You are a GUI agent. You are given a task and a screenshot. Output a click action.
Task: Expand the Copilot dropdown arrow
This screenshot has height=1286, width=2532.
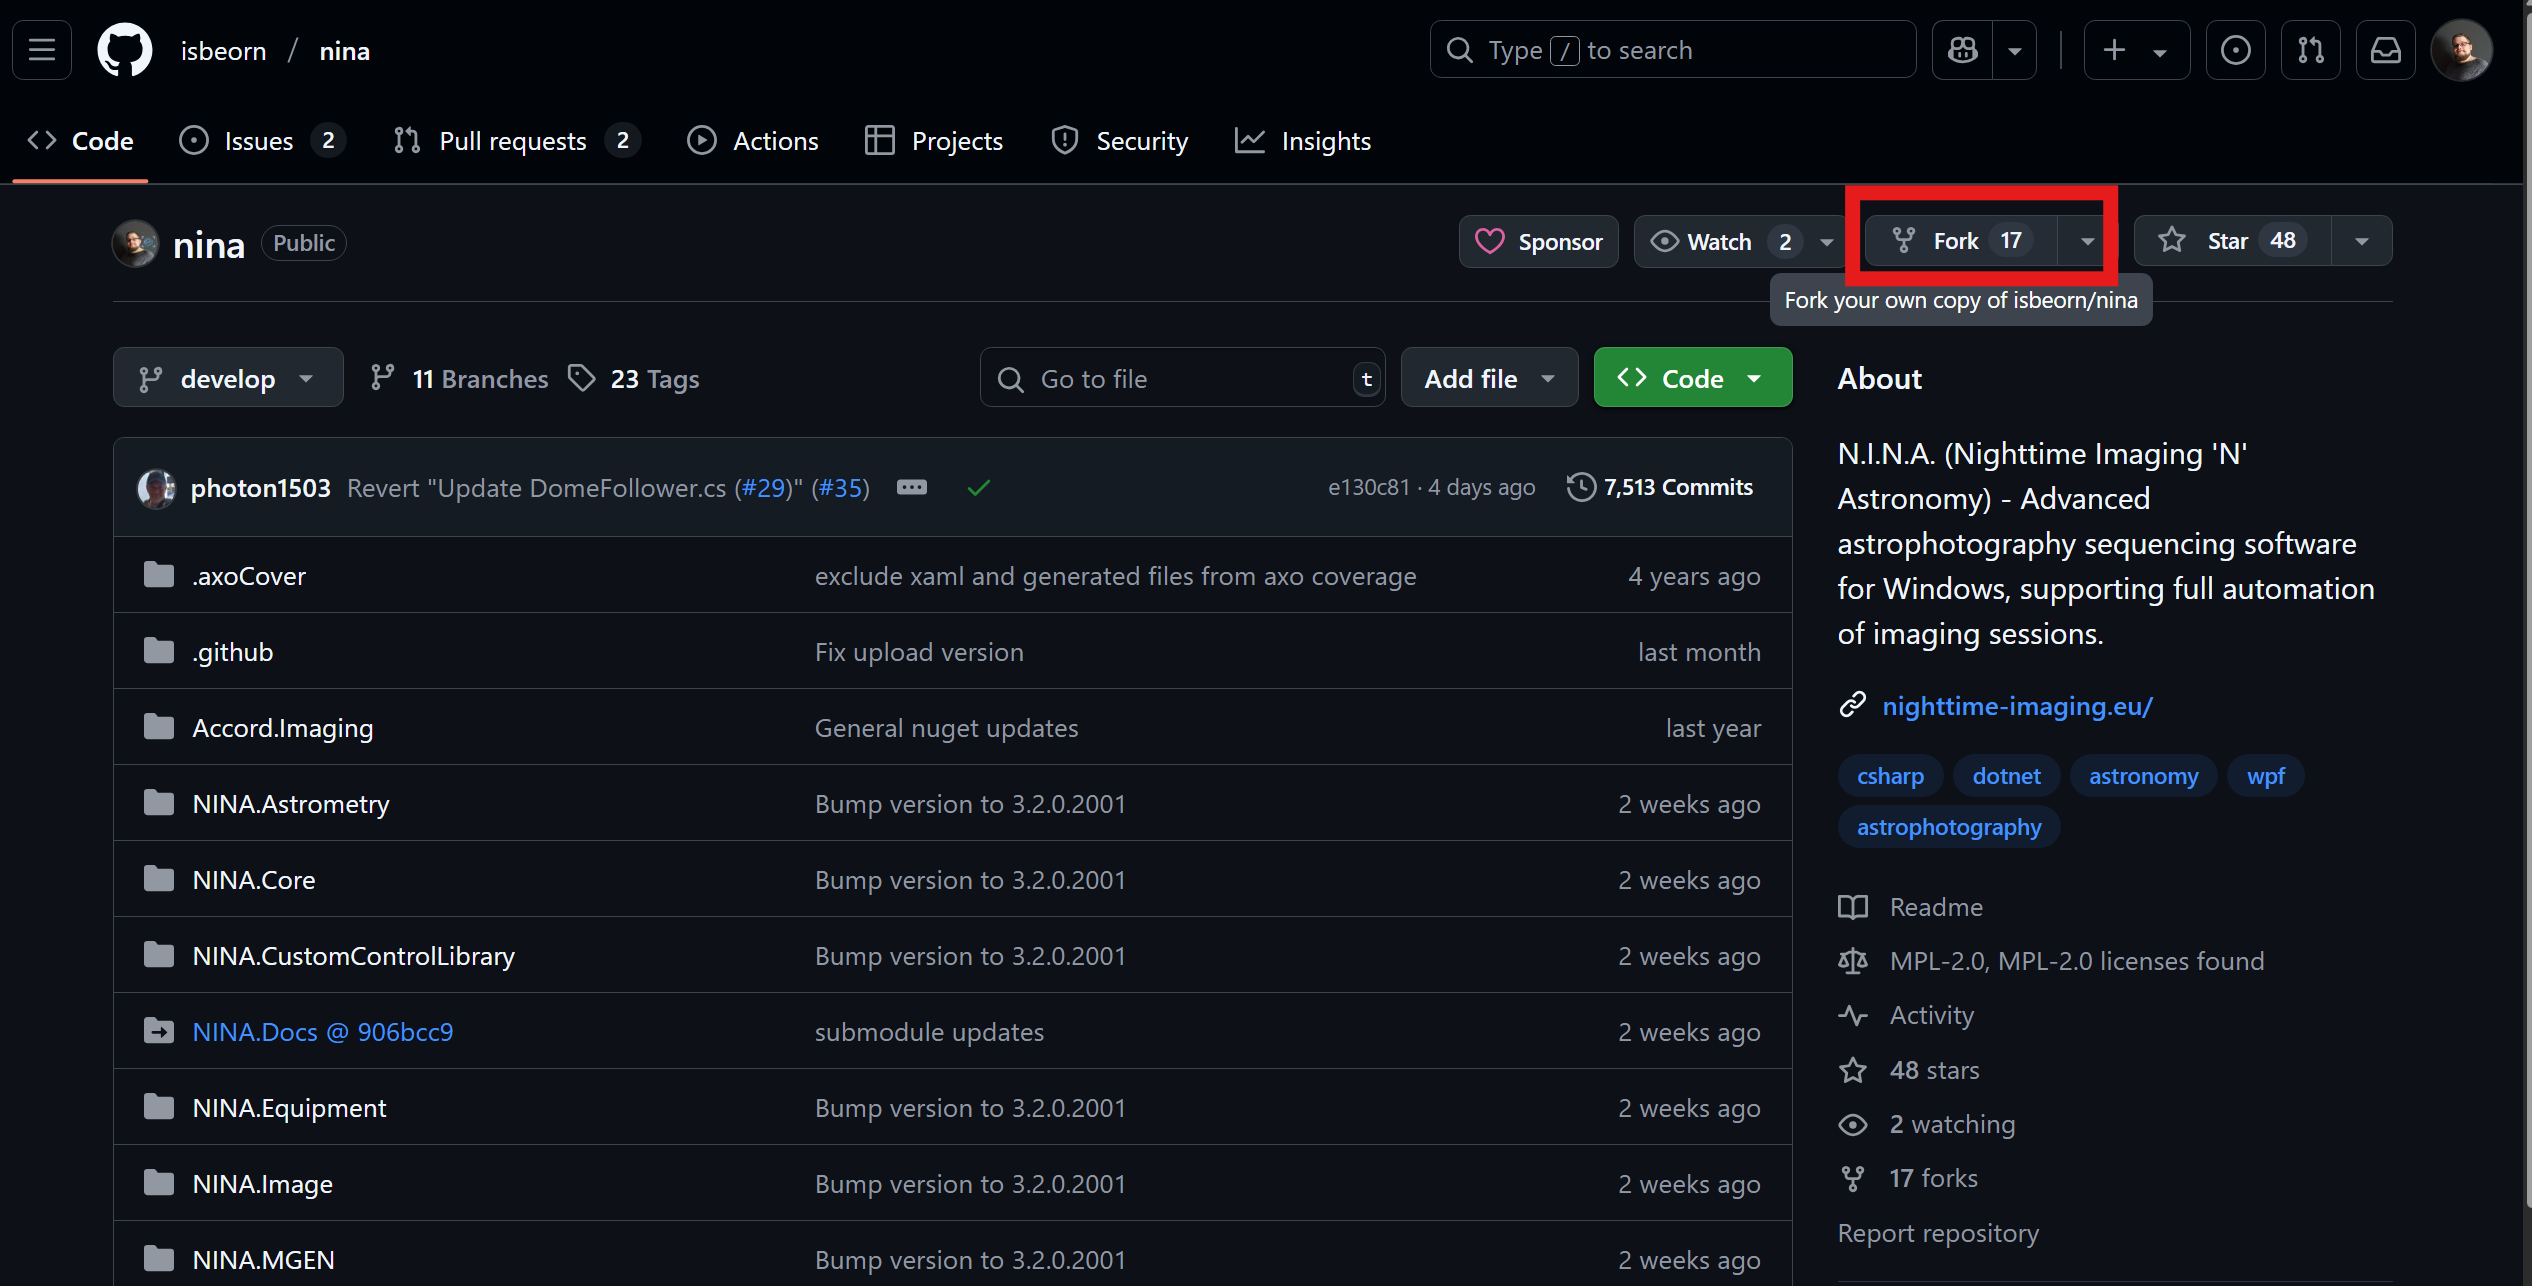(x=2014, y=50)
